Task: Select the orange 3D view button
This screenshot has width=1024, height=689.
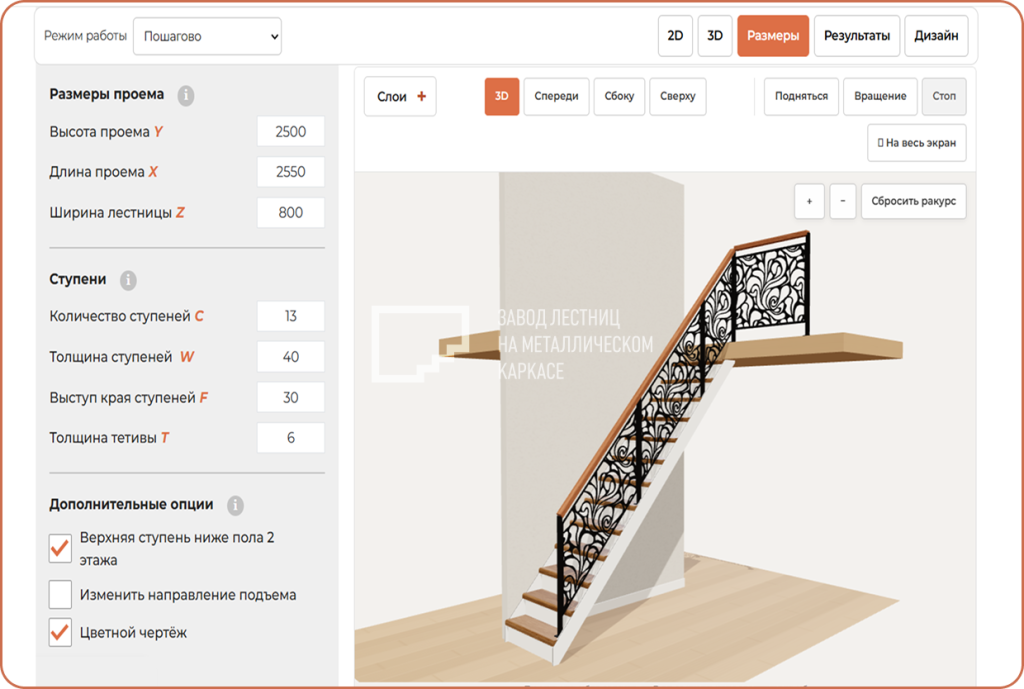Action: (502, 97)
